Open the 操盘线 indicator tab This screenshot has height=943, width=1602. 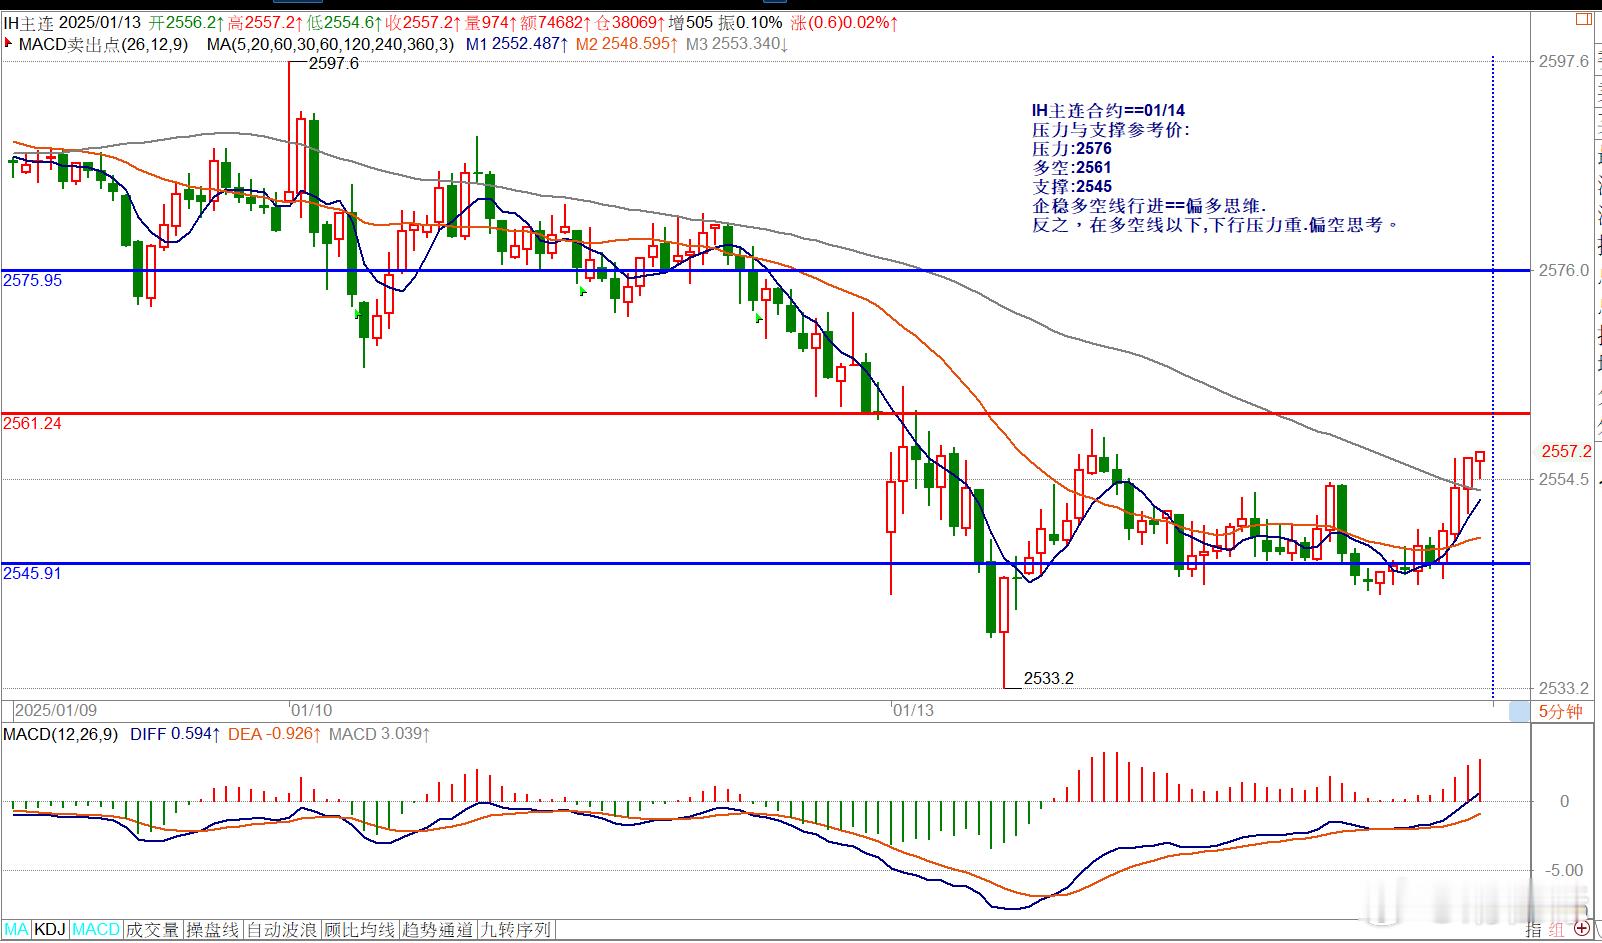point(213,930)
